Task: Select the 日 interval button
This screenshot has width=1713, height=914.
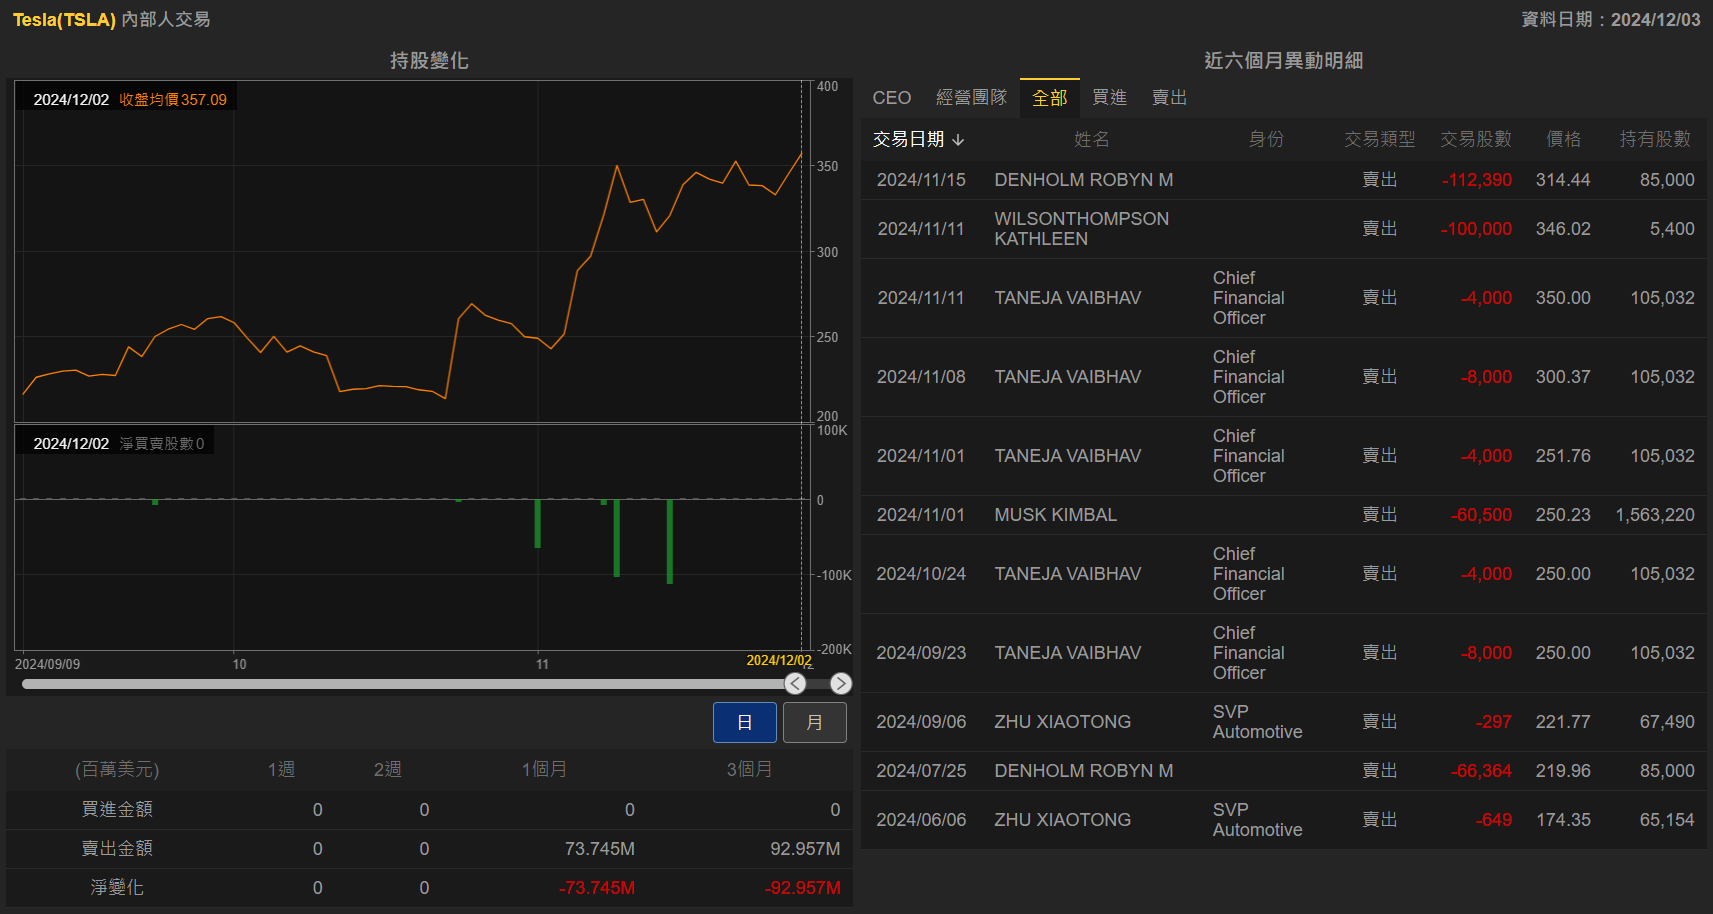Action: coord(745,722)
